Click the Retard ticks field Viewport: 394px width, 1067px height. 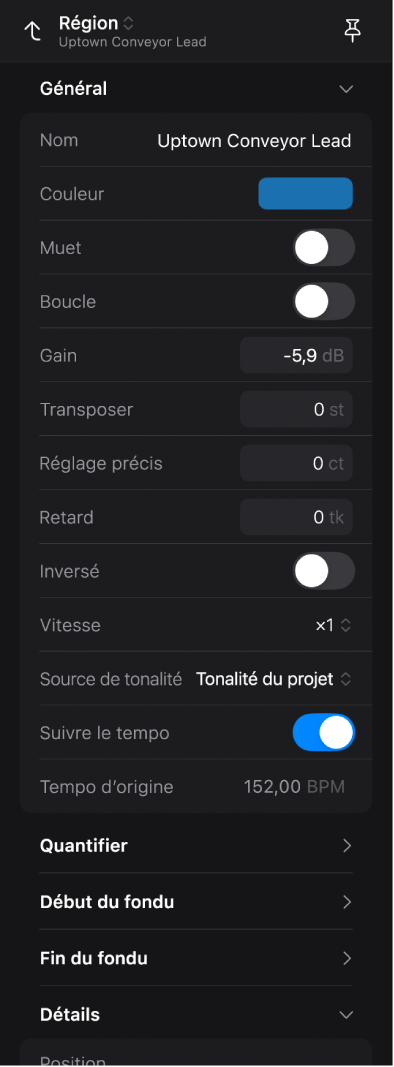(297, 517)
